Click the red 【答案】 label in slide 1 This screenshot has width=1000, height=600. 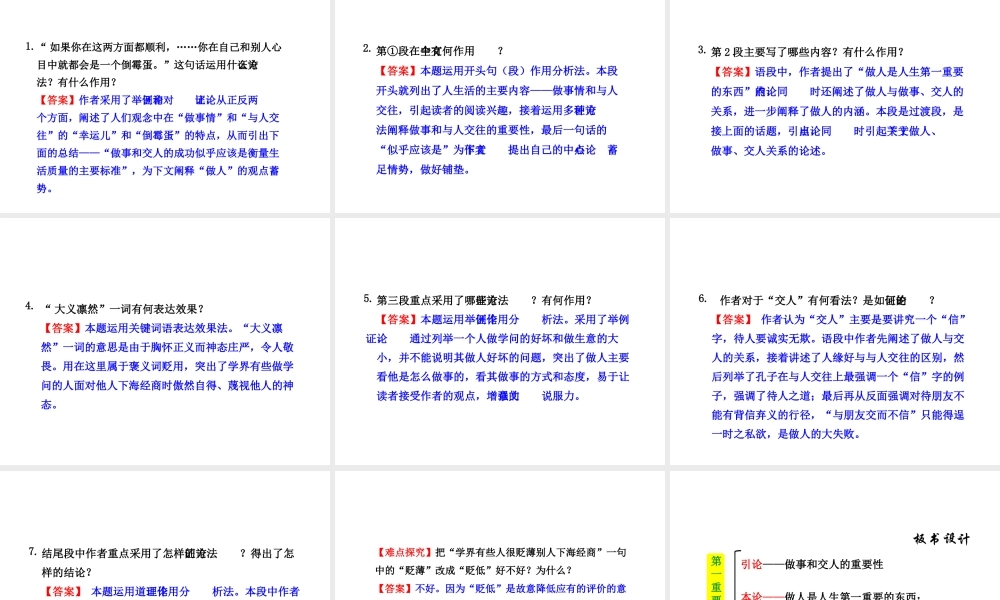click(x=57, y=100)
